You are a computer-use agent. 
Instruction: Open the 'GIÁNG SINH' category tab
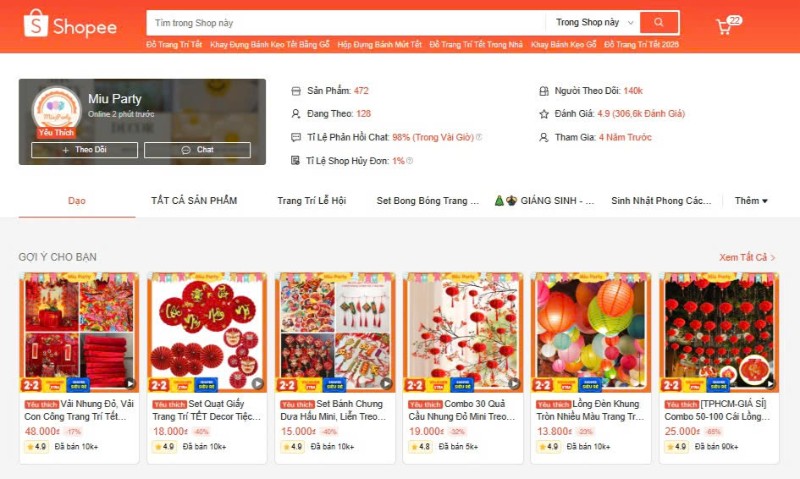point(544,200)
